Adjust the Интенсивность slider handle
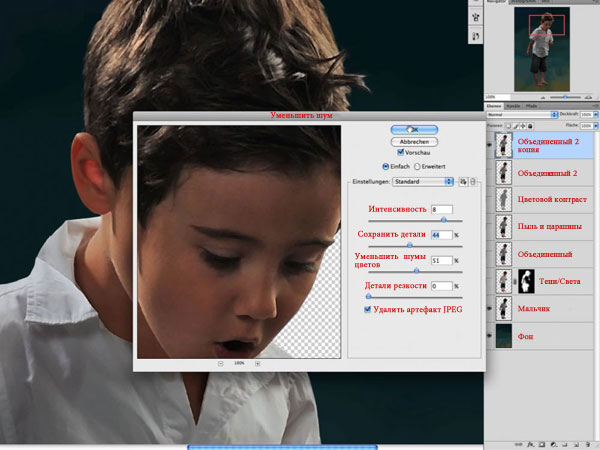 [443, 220]
